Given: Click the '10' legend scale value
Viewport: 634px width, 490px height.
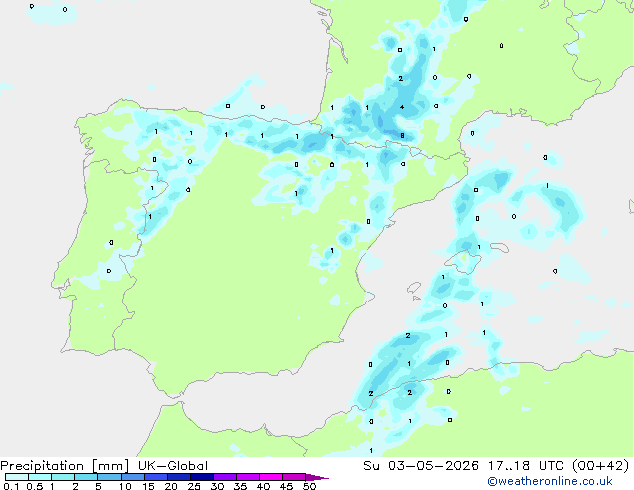Looking at the screenshot, I should tap(125, 486).
